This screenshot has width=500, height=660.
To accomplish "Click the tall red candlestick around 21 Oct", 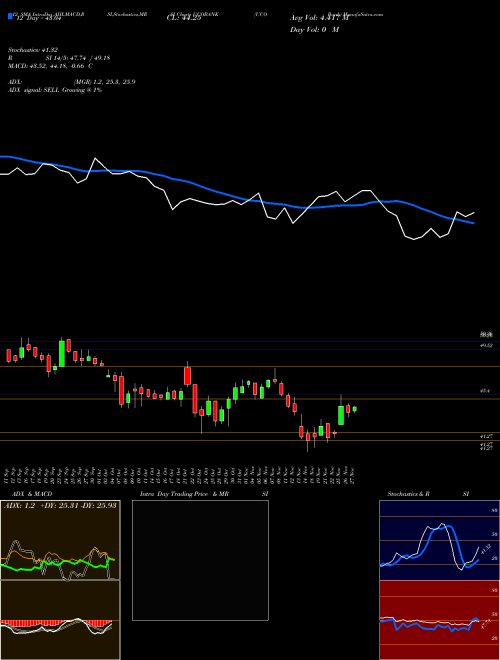I will (187, 376).
